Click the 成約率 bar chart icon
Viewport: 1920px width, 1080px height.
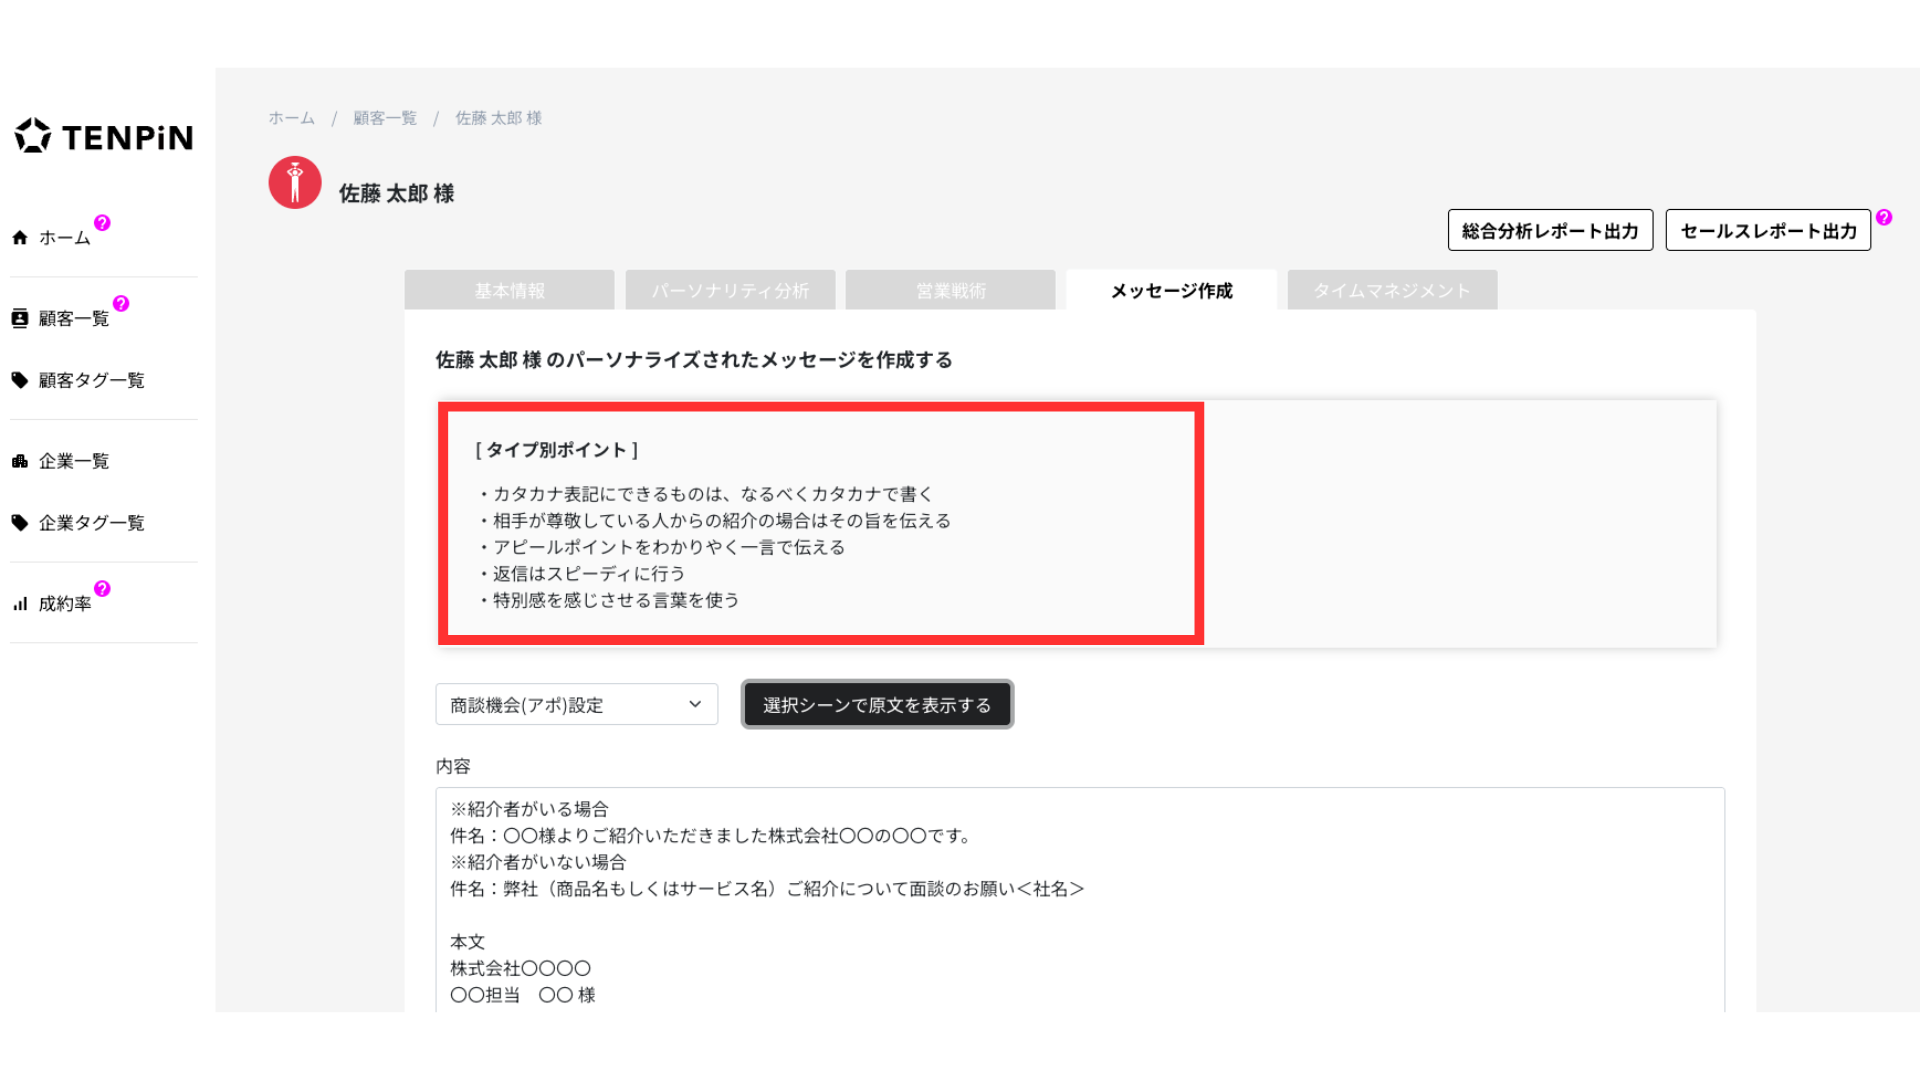(20, 604)
